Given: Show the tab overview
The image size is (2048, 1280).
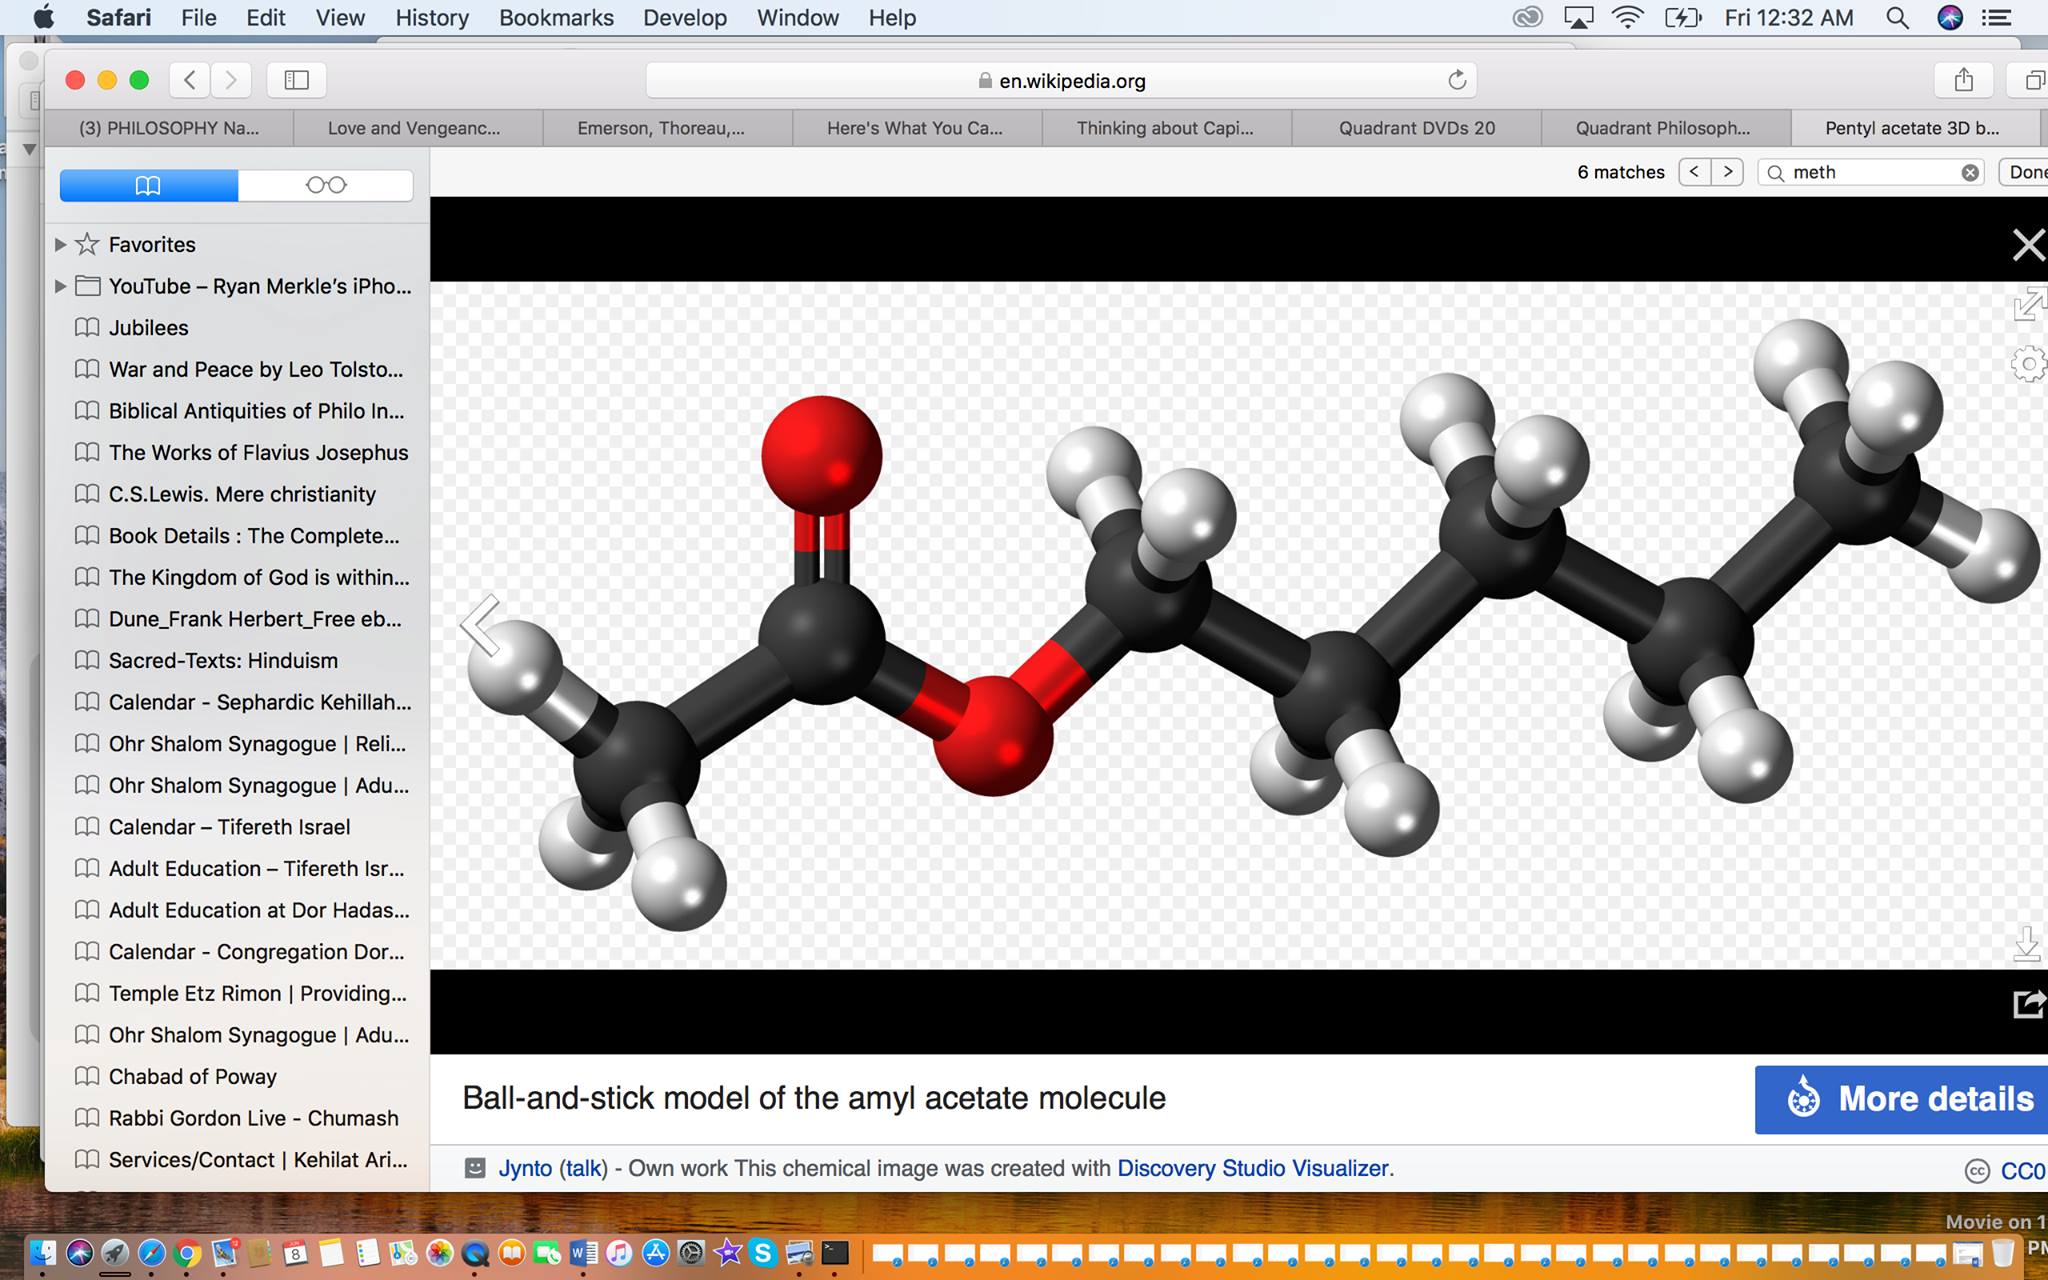Looking at the screenshot, I should (x=2032, y=80).
